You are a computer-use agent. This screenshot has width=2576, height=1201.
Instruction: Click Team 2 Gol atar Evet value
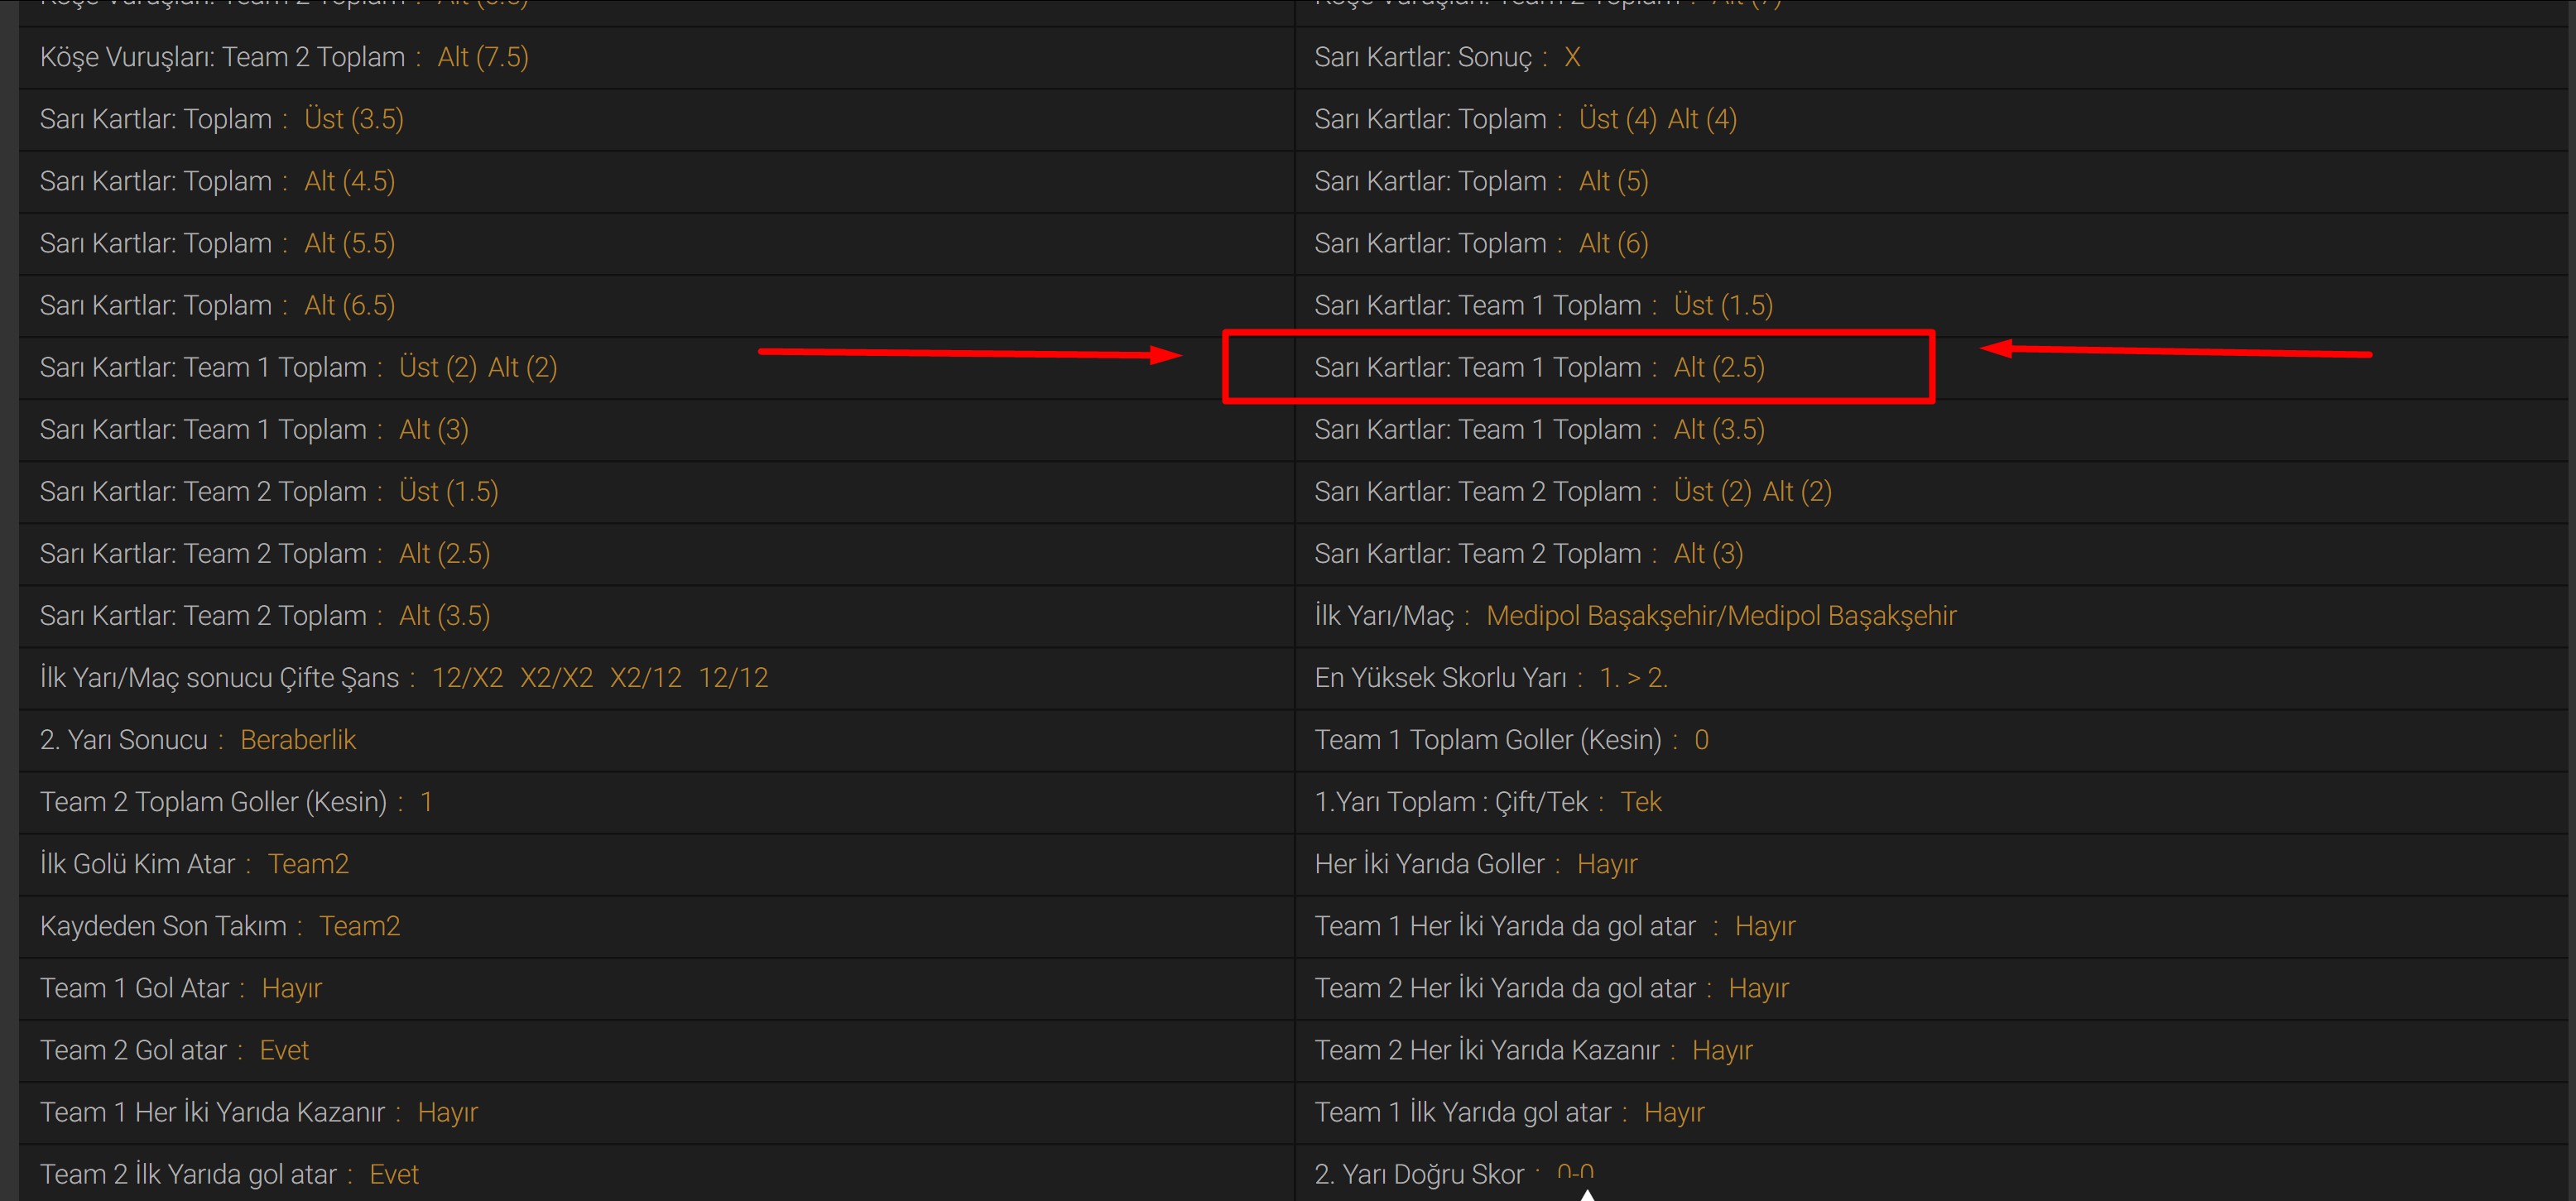pyautogui.click(x=284, y=1050)
